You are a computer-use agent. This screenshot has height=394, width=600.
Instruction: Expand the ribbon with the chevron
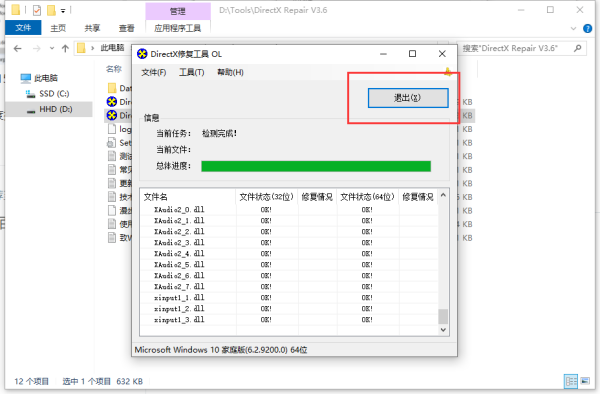(573, 28)
